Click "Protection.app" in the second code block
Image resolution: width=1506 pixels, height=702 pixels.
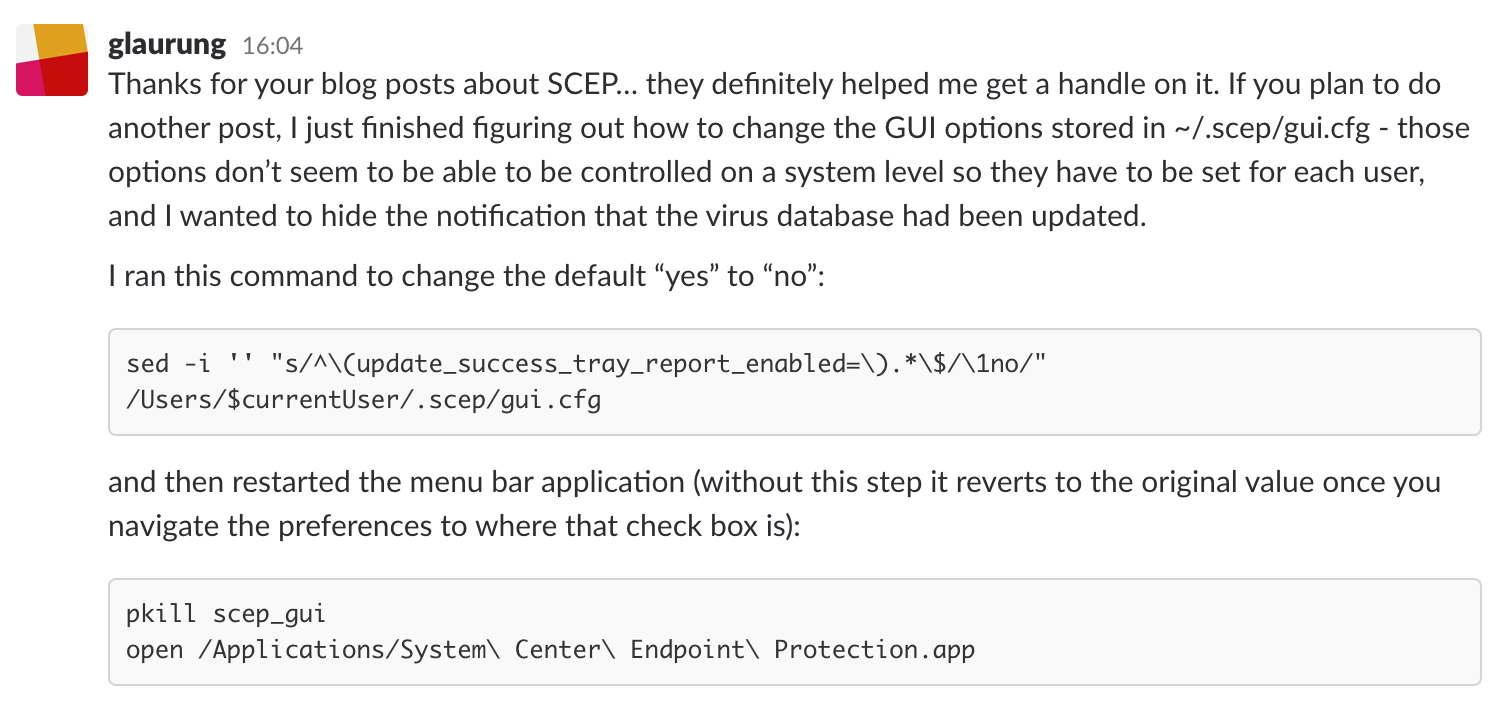874,649
